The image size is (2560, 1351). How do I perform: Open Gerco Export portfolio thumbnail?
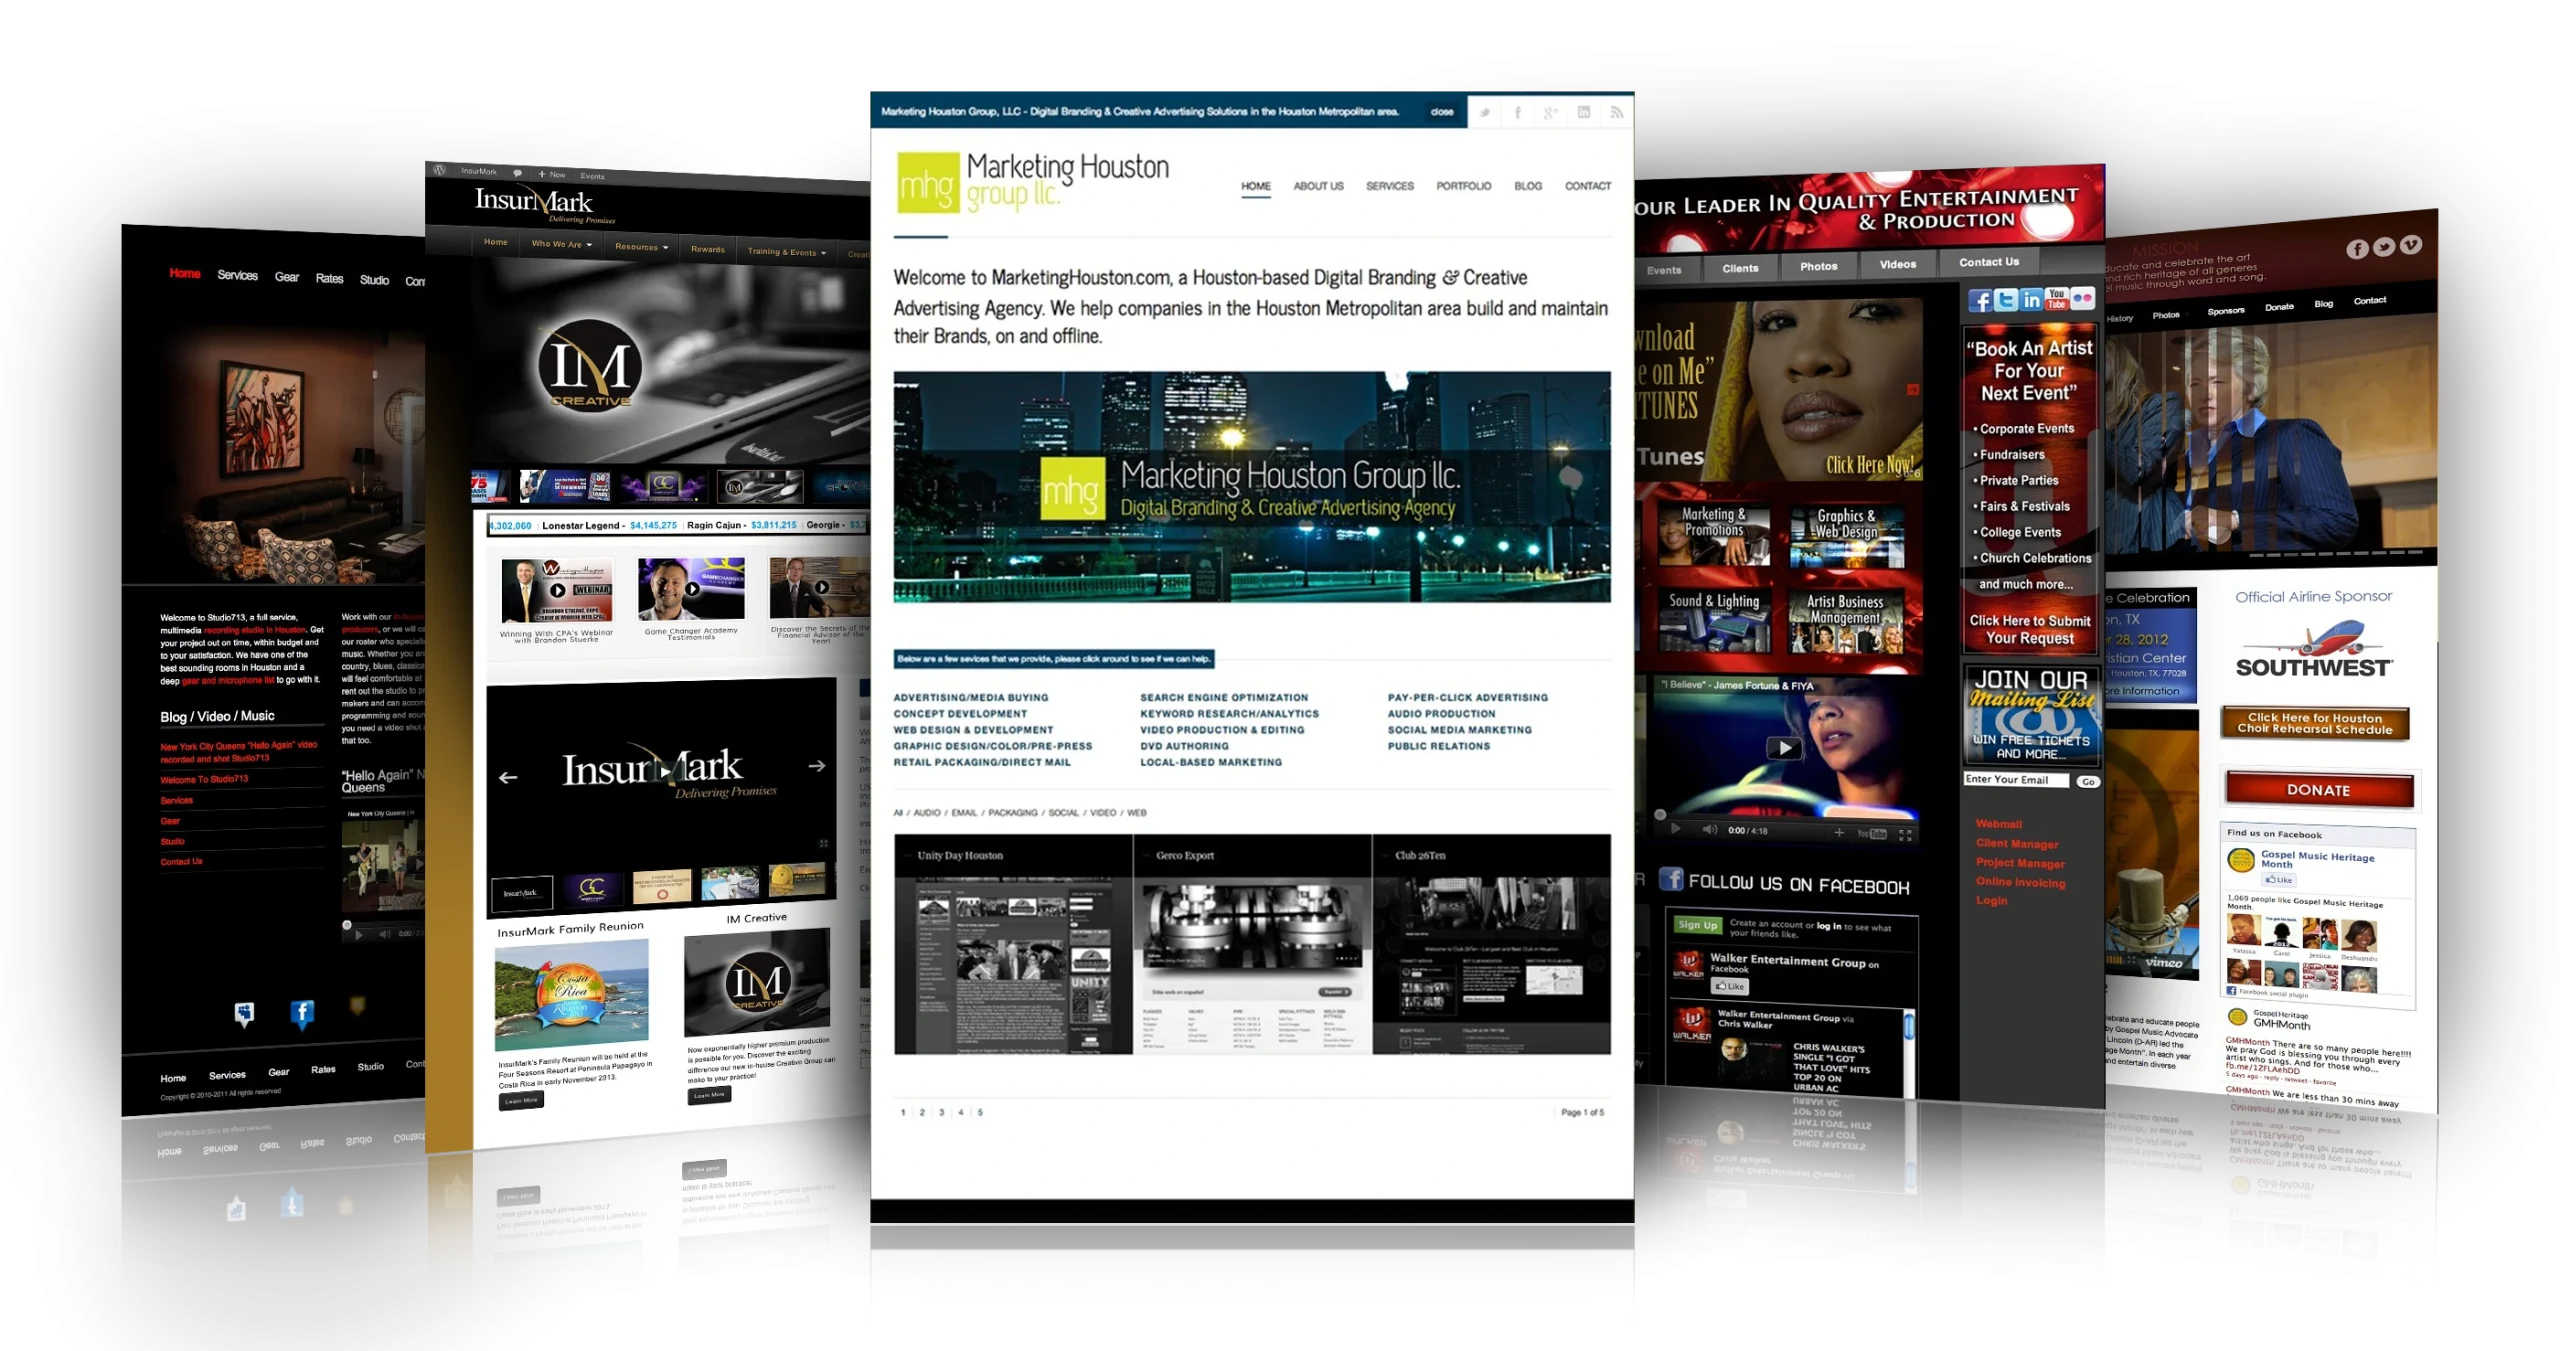tap(1252, 944)
